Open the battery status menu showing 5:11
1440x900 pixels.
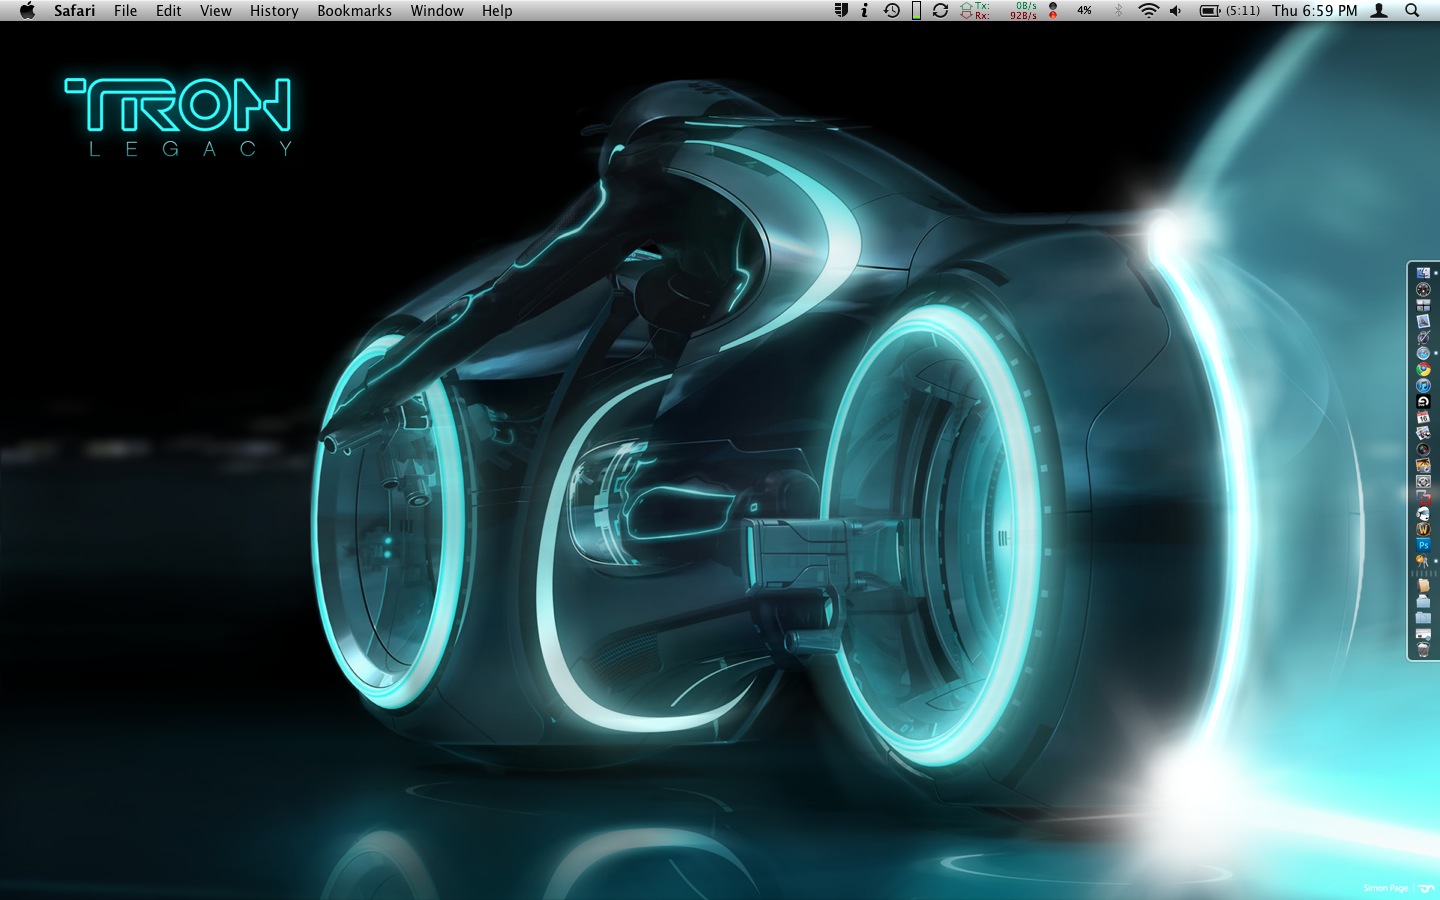[x=1230, y=11]
